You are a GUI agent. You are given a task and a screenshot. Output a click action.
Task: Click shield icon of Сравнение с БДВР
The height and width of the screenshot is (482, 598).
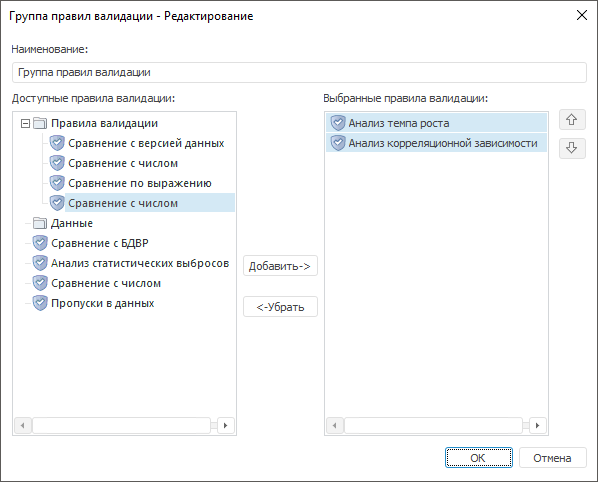[40, 243]
